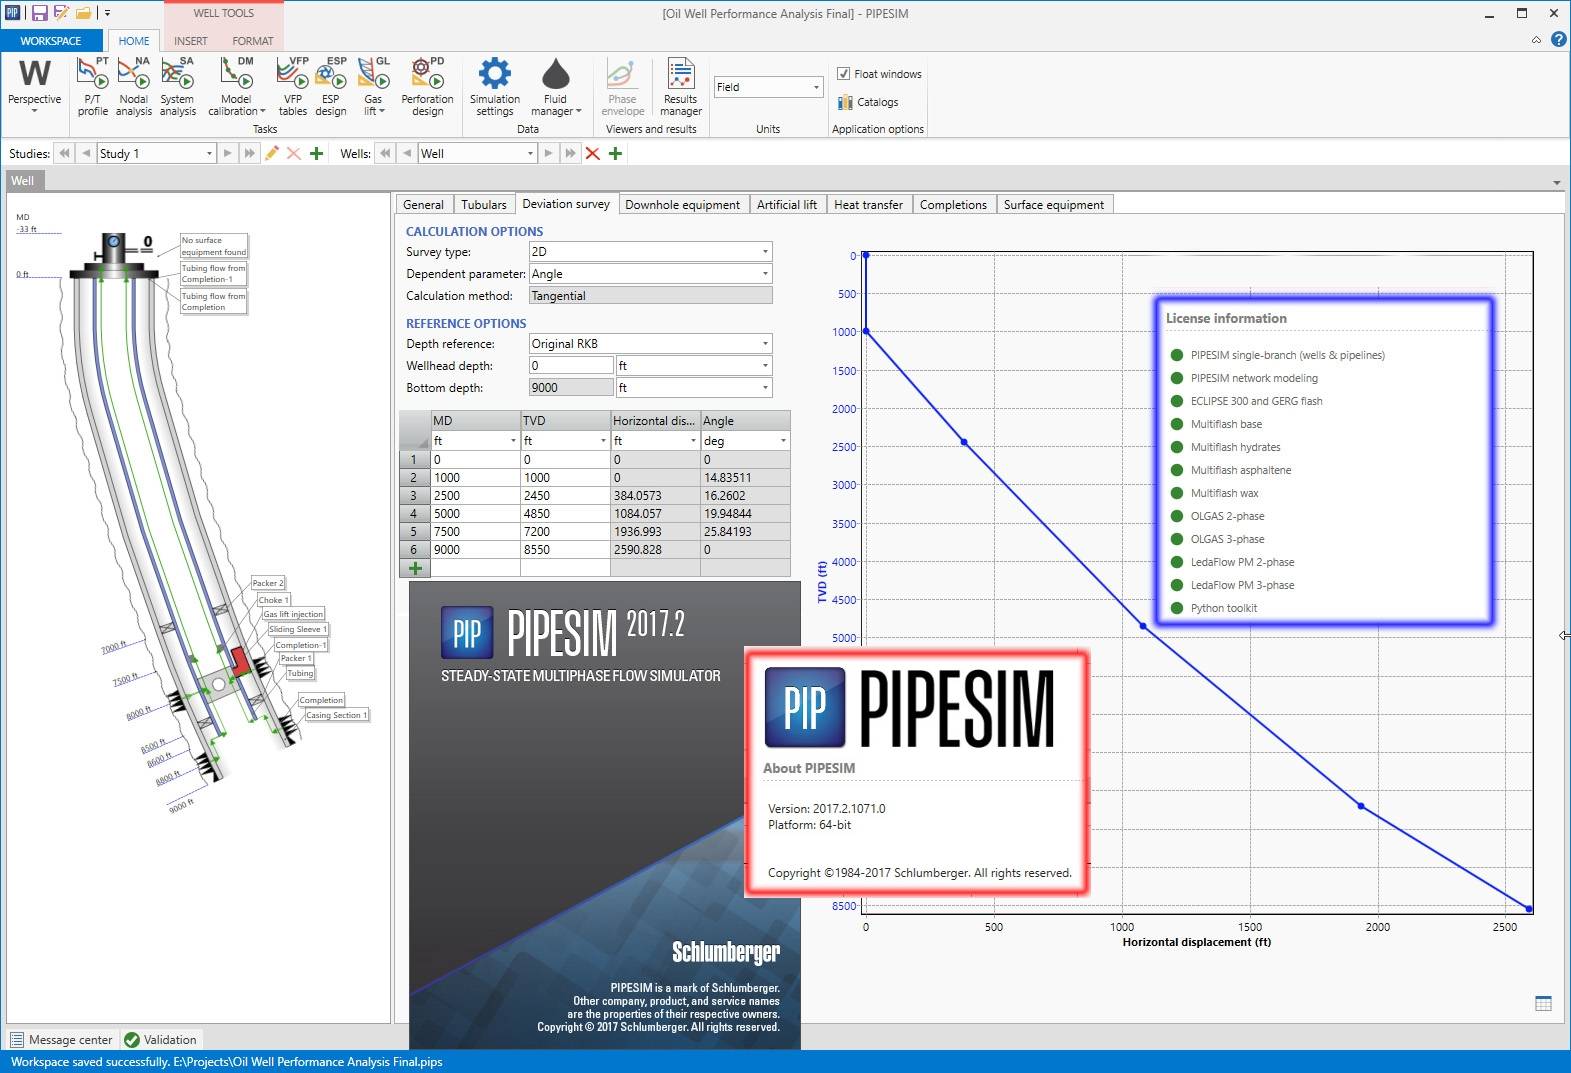Open the Artificial lift tab

click(x=787, y=204)
